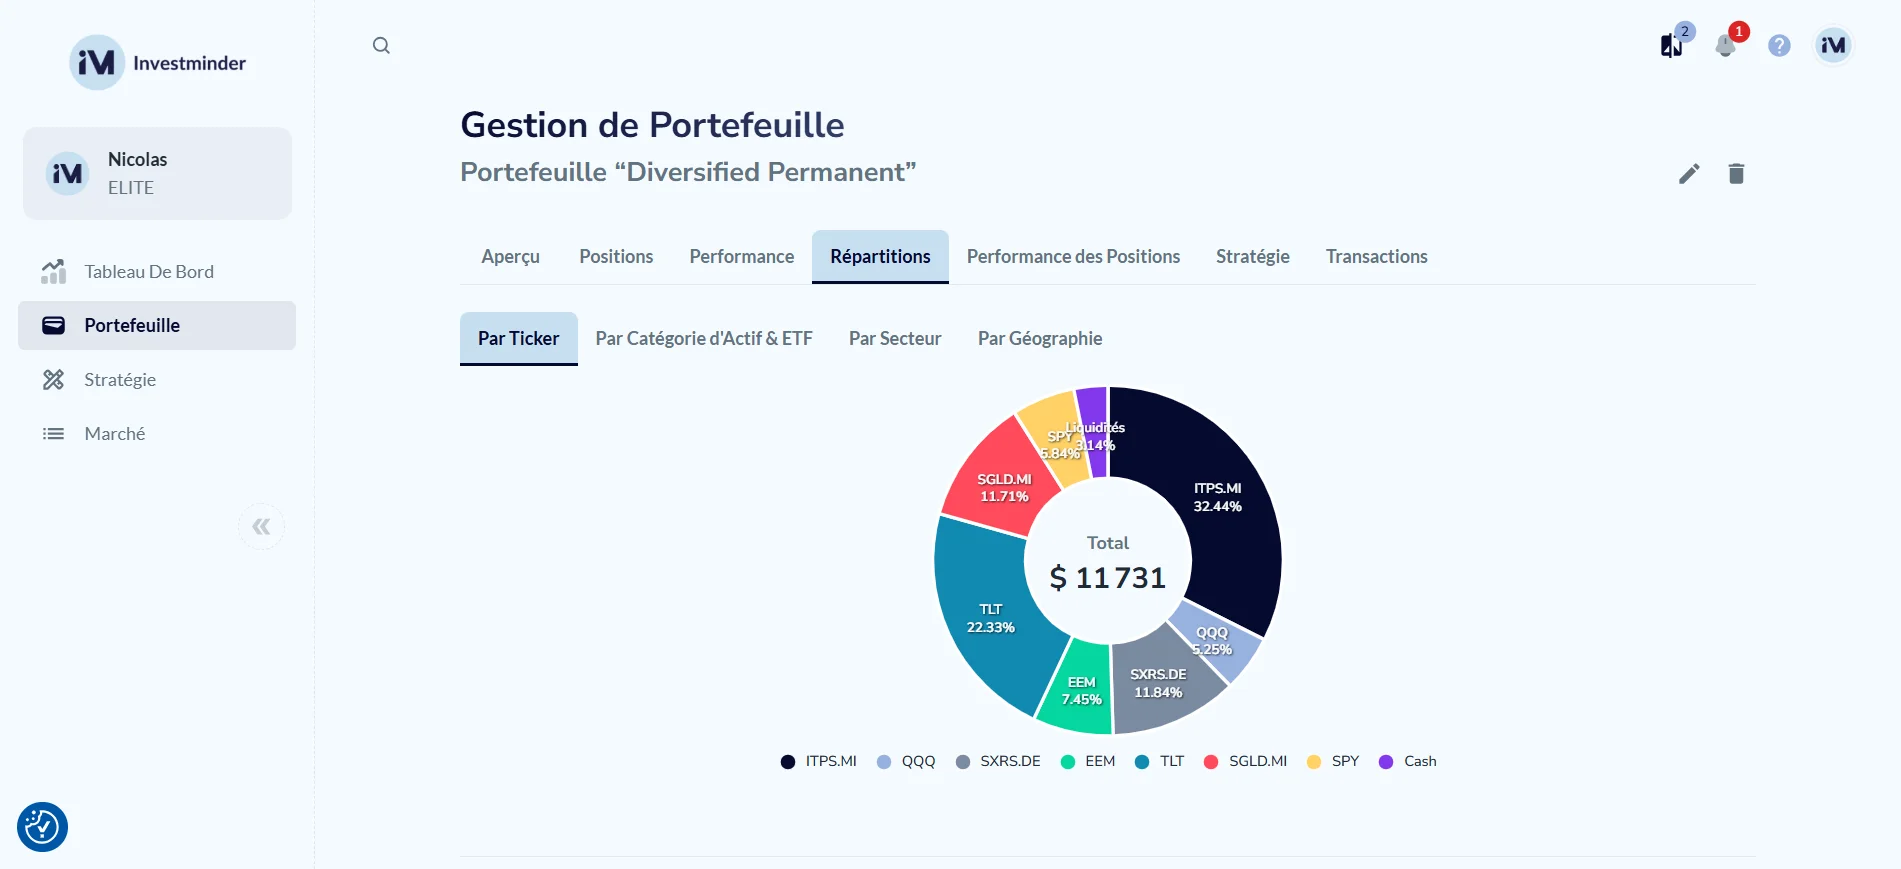Delete portfolio using the trash icon

(x=1736, y=174)
